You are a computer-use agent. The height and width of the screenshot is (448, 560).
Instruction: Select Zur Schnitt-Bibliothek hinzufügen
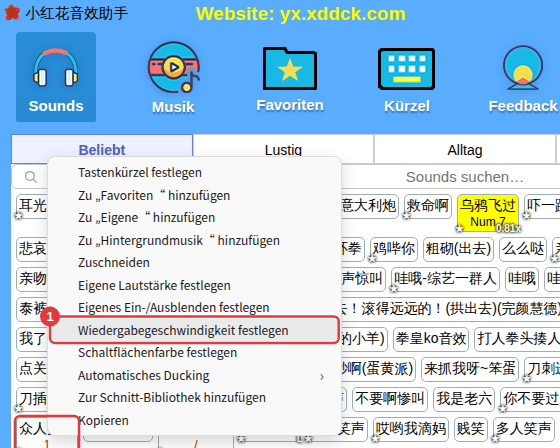[194, 398]
